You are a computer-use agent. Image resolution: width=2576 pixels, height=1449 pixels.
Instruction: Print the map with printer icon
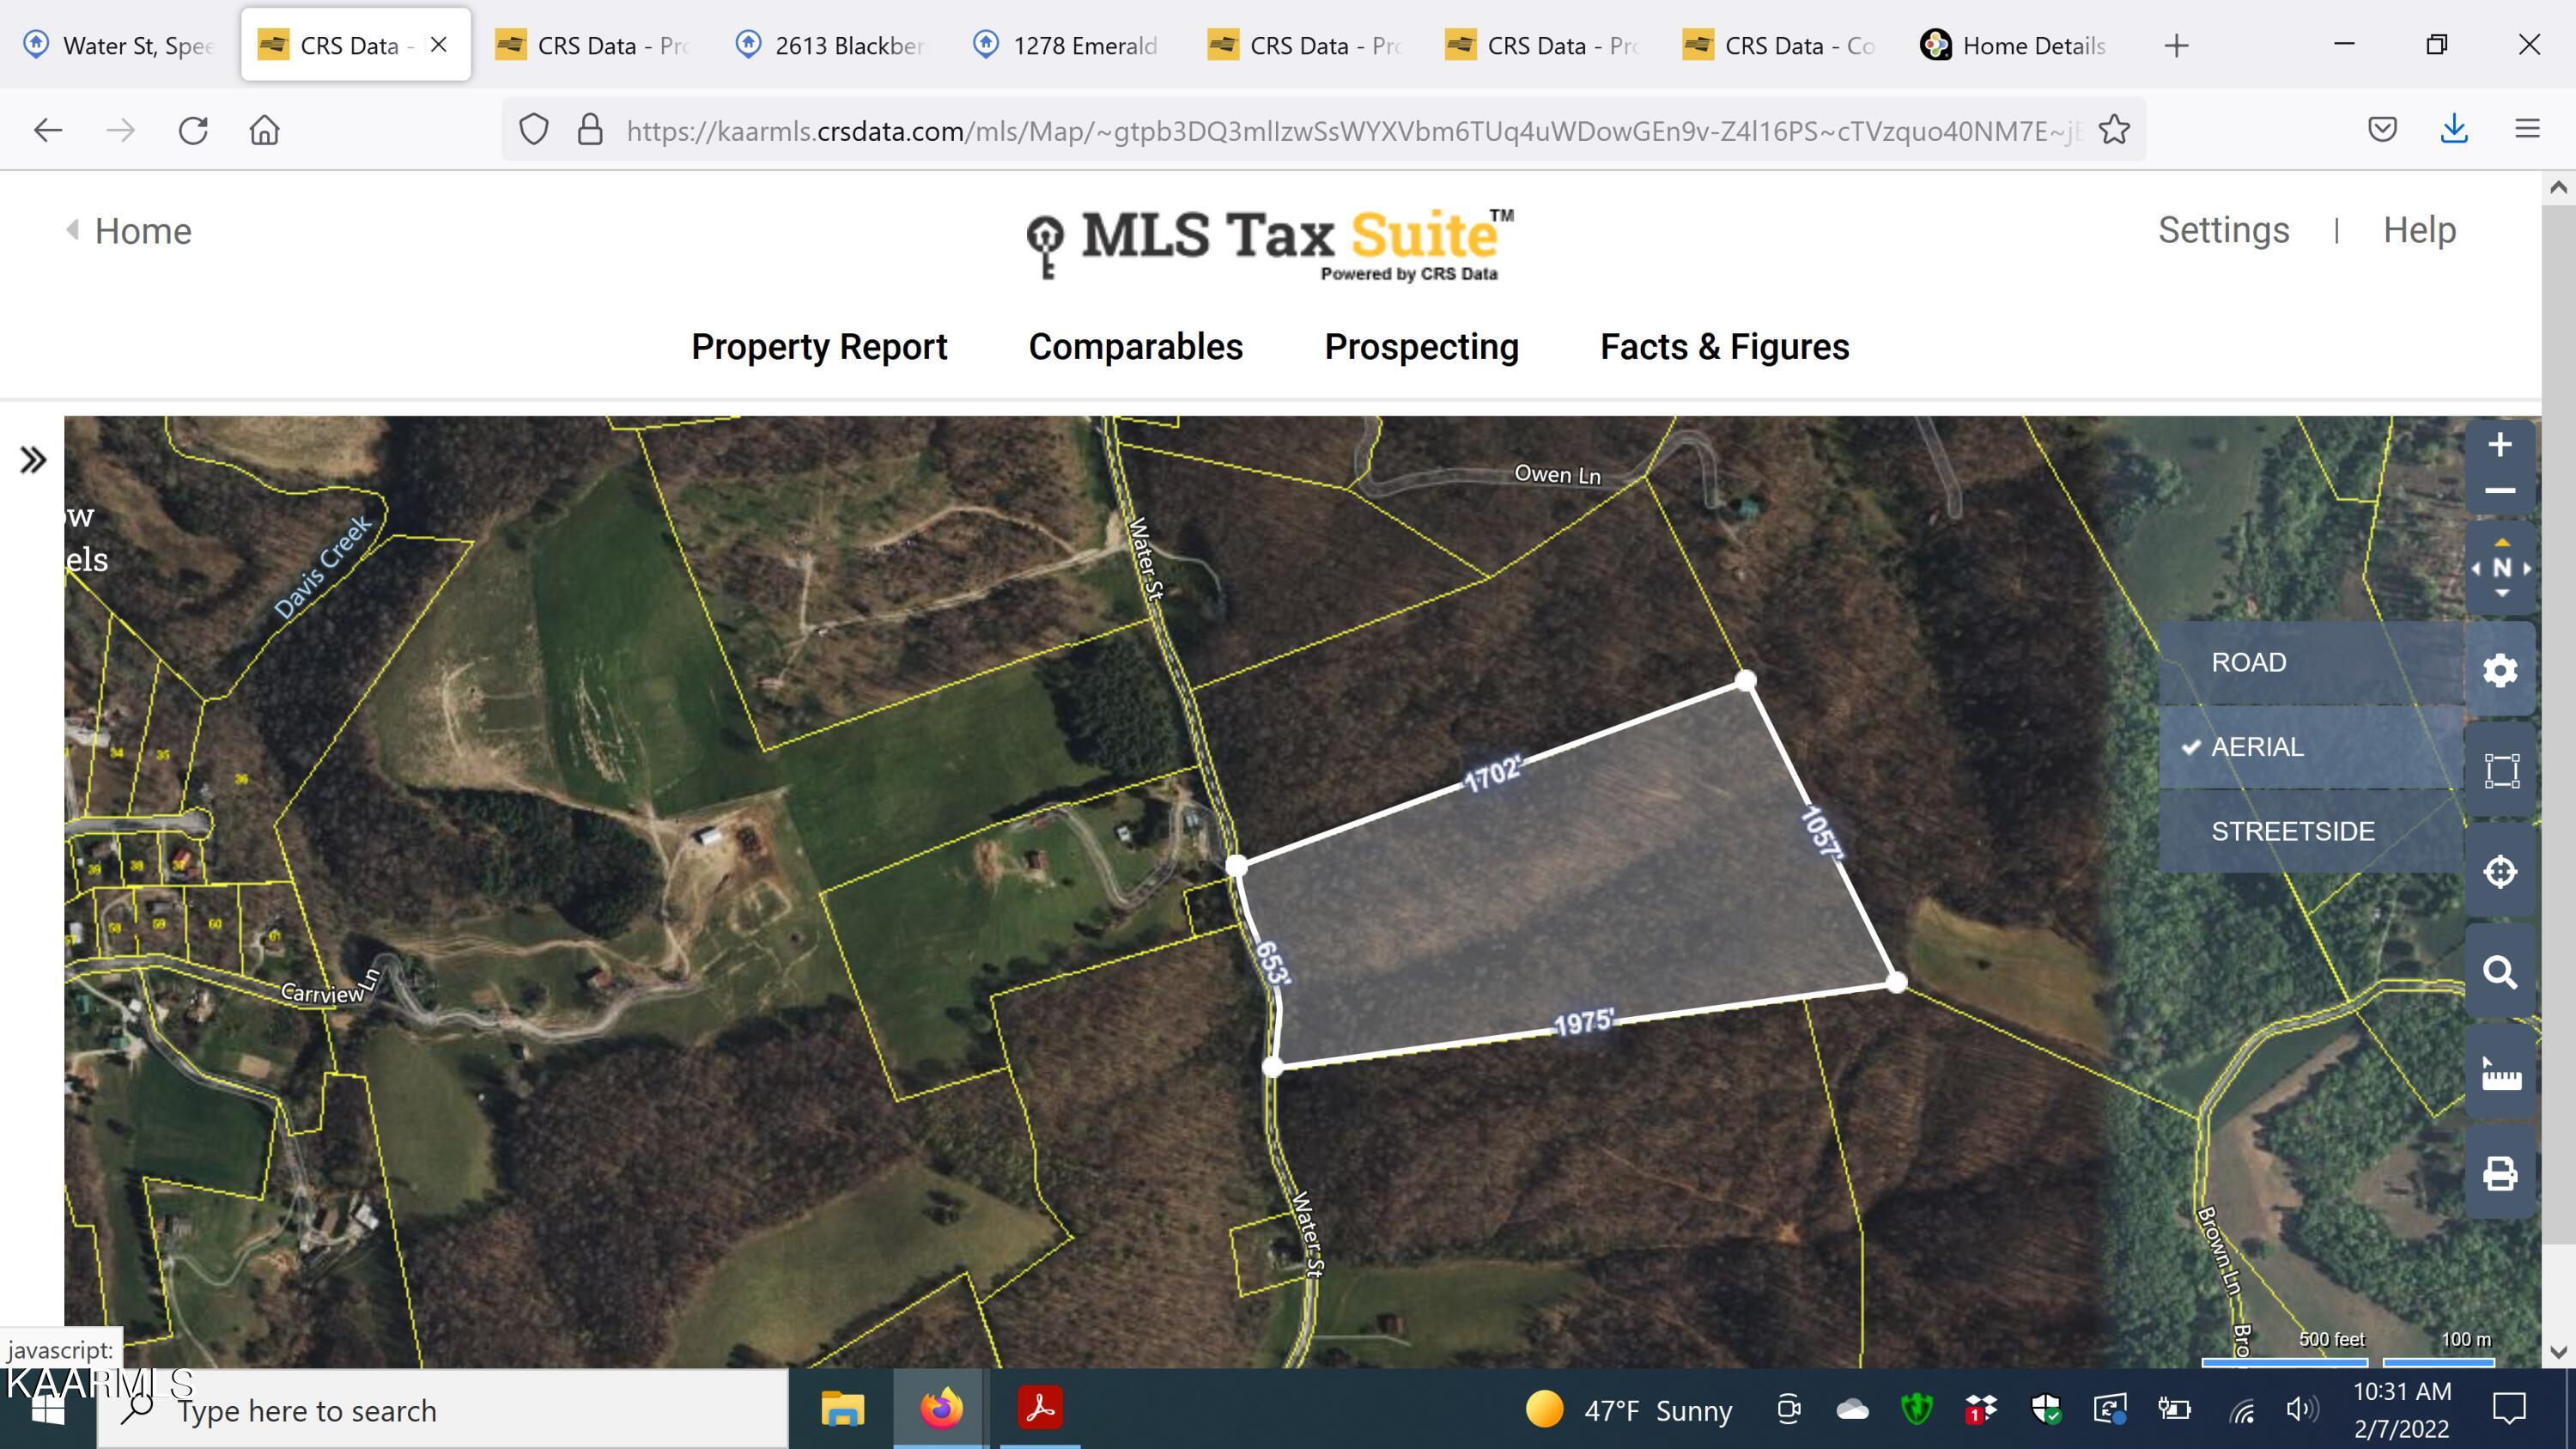click(2499, 1174)
